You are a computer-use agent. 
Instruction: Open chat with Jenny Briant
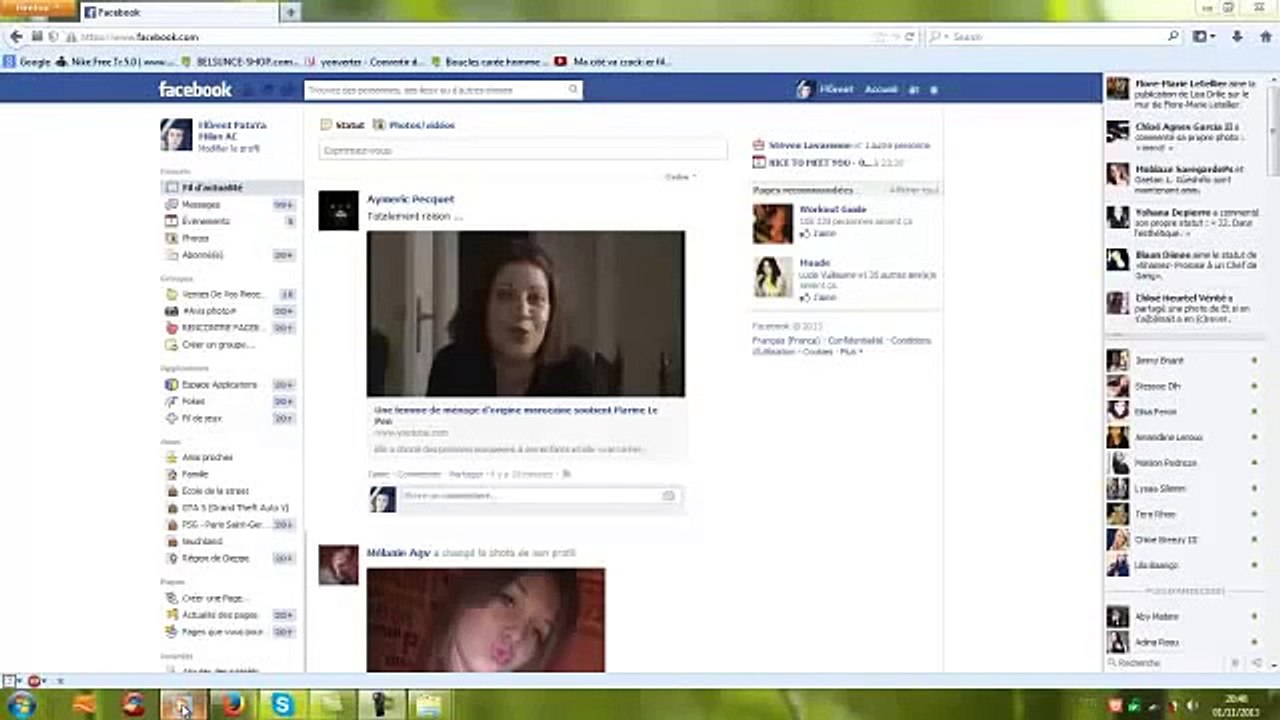pyautogui.click(x=1182, y=360)
